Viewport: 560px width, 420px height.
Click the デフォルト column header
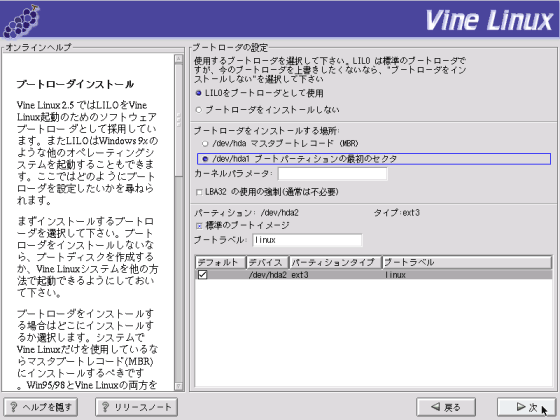coord(220,262)
